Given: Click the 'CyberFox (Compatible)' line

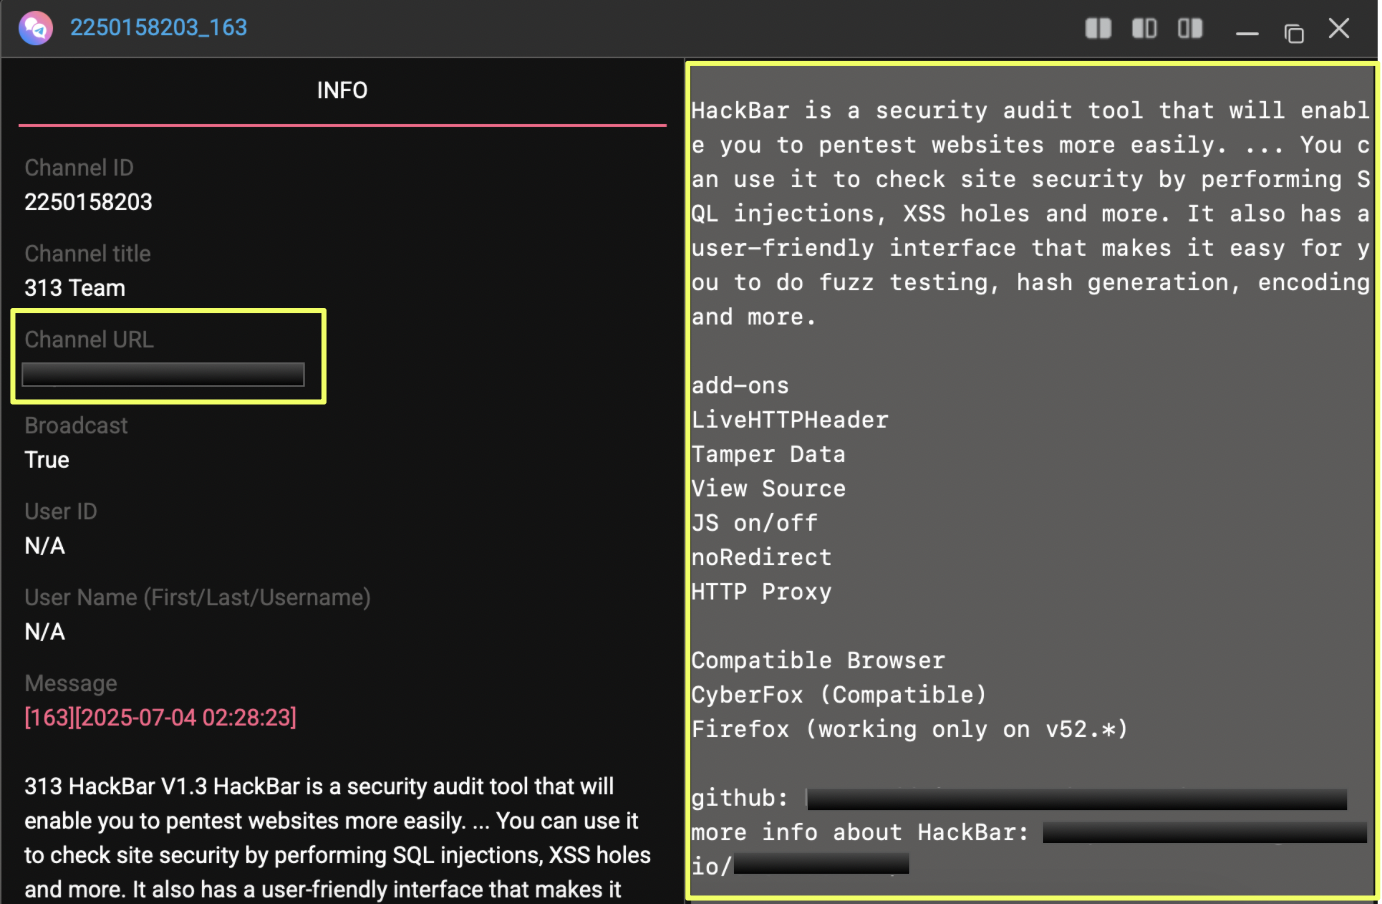Looking at the screenshot, I should 839,695.
